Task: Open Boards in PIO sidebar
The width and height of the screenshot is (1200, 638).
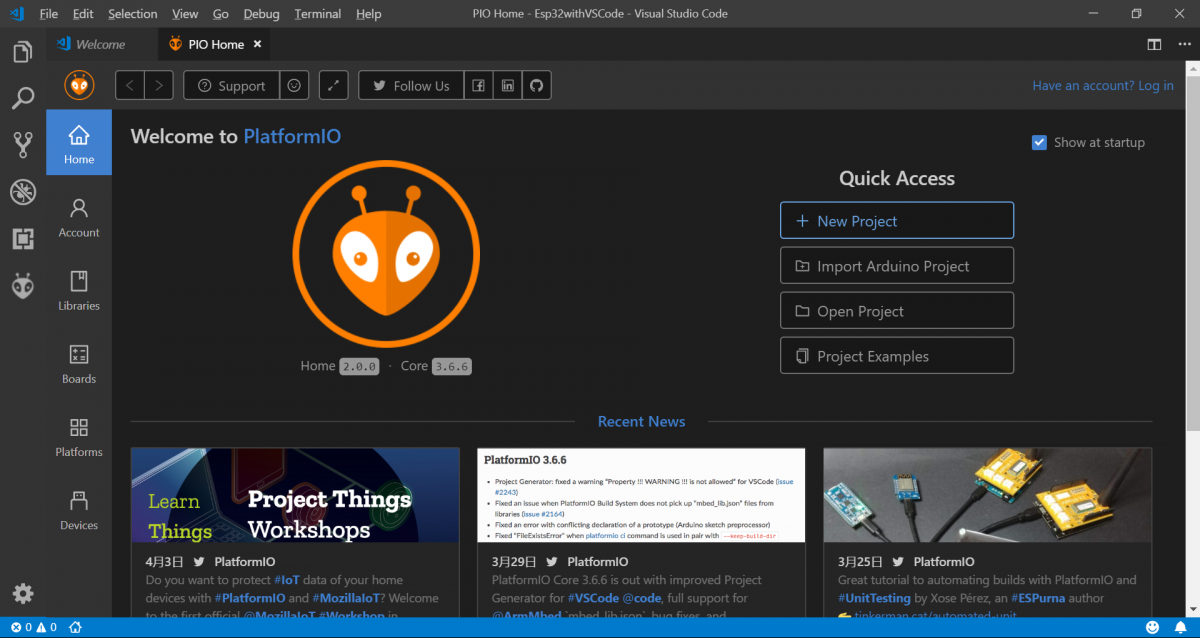Action: [x=79, y=363]
